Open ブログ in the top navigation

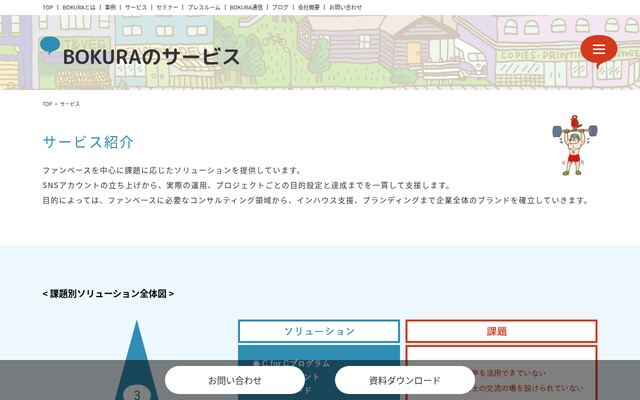pyautogui.click(x=280, y=7)
